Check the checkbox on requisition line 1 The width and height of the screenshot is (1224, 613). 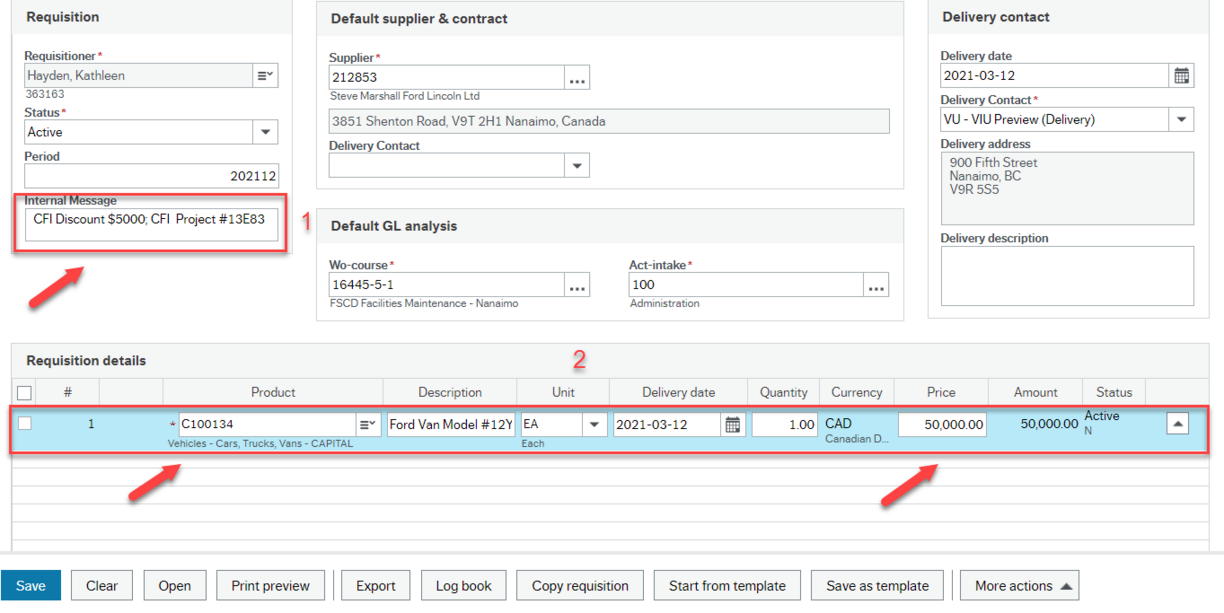pyautogui.click(x=27, y=424)
